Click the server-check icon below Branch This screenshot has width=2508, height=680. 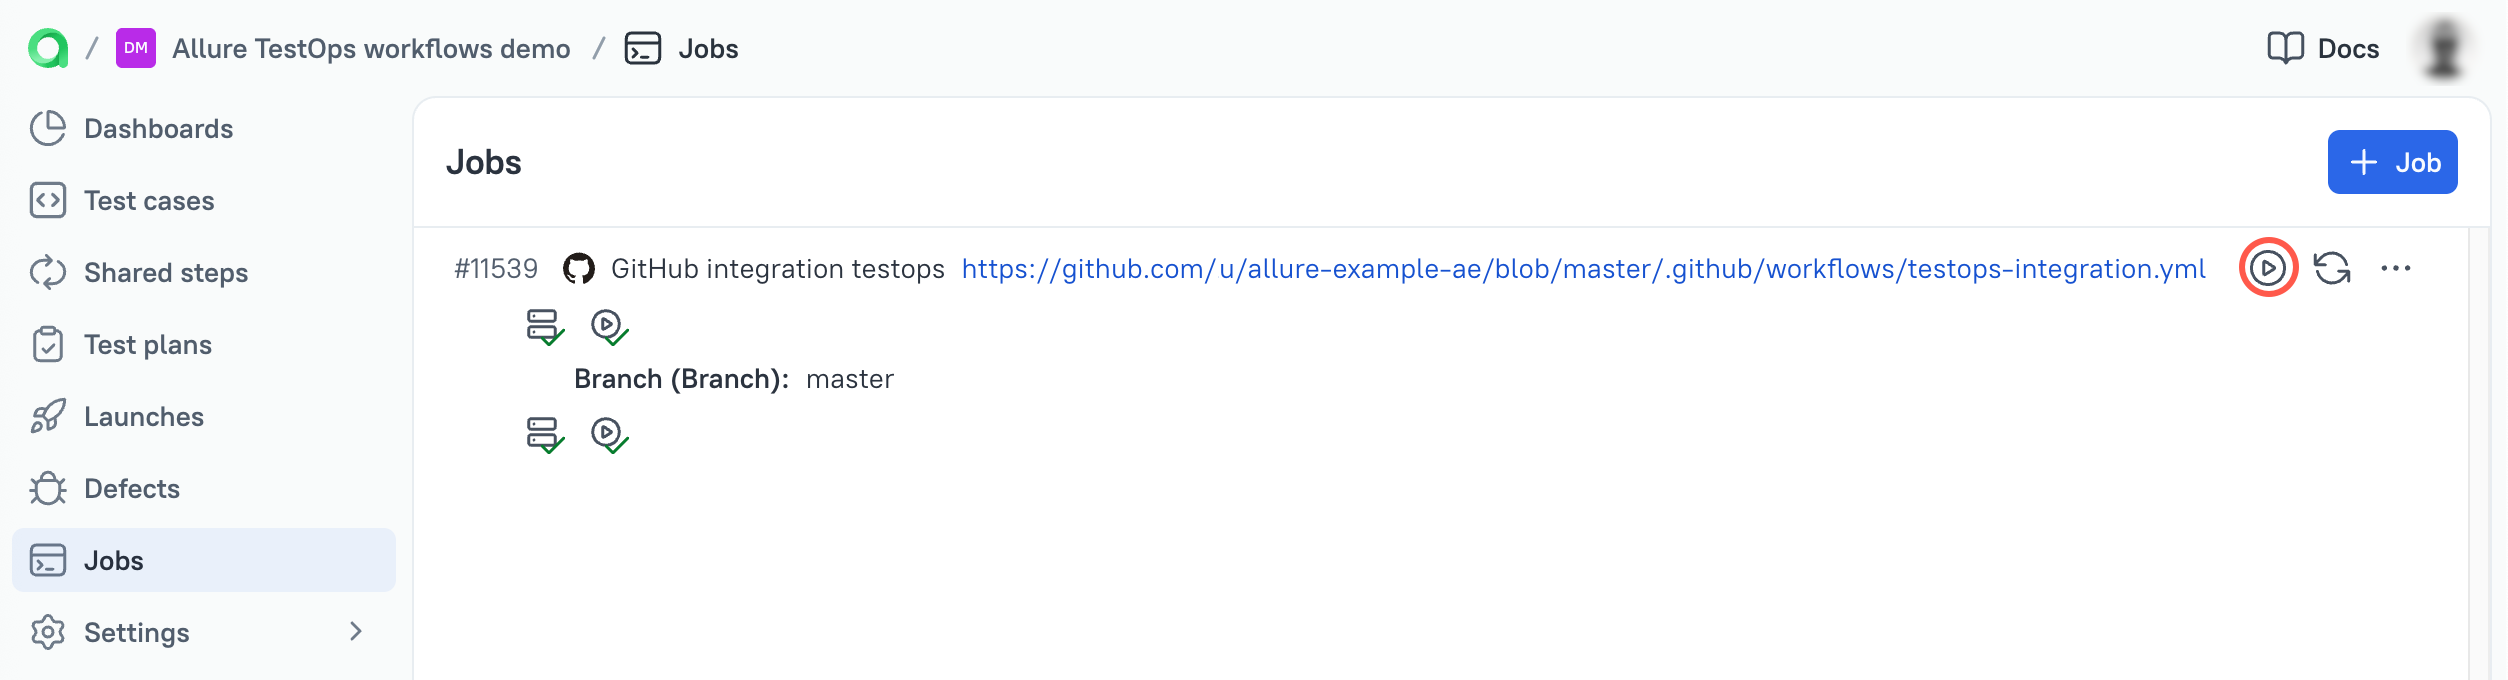545,434
